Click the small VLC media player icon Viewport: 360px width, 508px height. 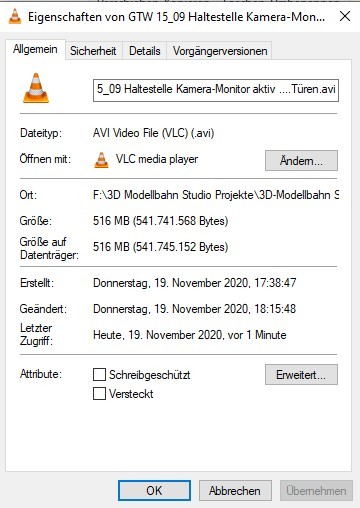click(102, 160)
